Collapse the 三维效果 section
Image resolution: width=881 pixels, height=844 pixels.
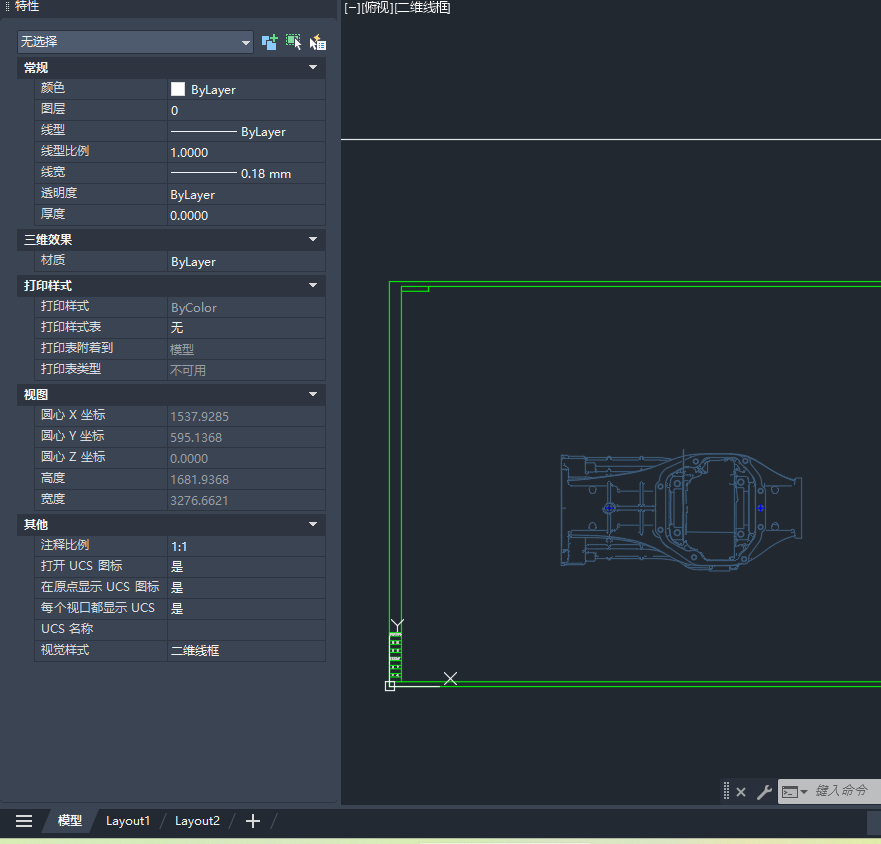click(x=313, y=240)
